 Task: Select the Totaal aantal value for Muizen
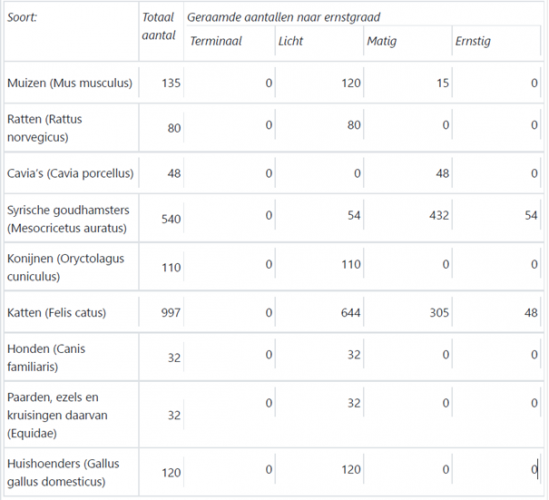pyautogui.click(x=171, y=83)
